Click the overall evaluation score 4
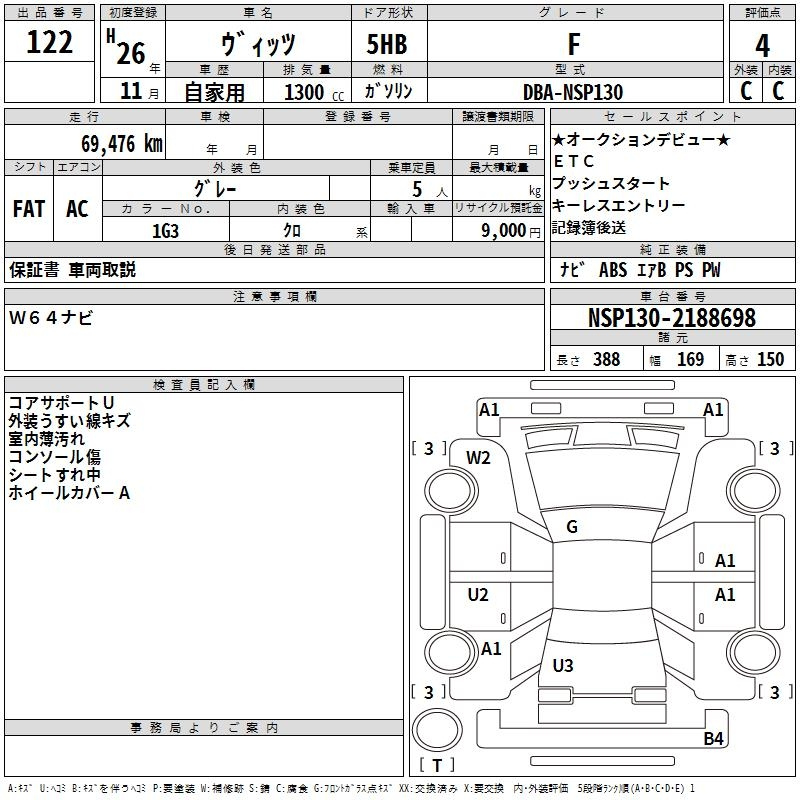The width and height of the screenshot is (800, 800). click(x=762, y=45)
